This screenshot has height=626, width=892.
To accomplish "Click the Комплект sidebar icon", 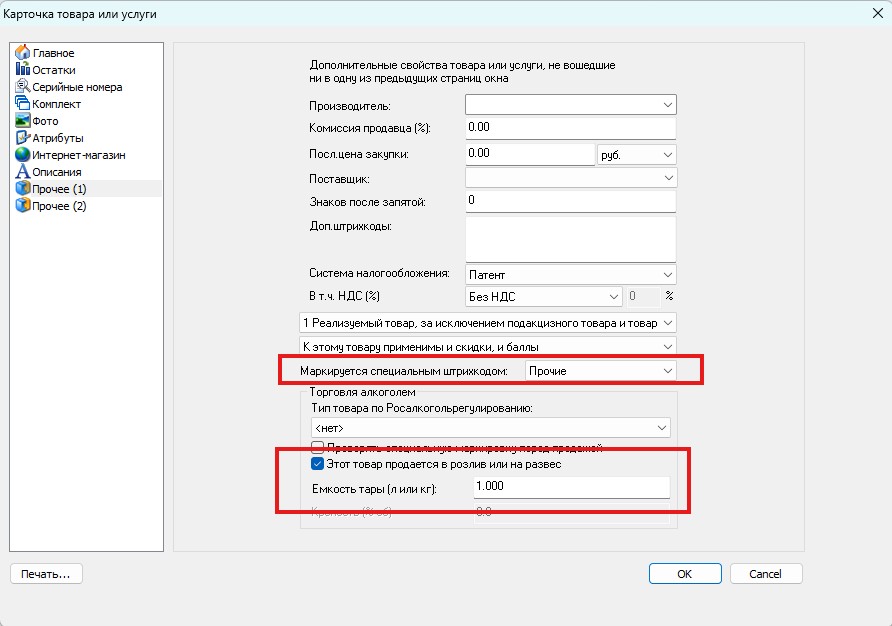I will pyautogui.click(x=22, y=104).
